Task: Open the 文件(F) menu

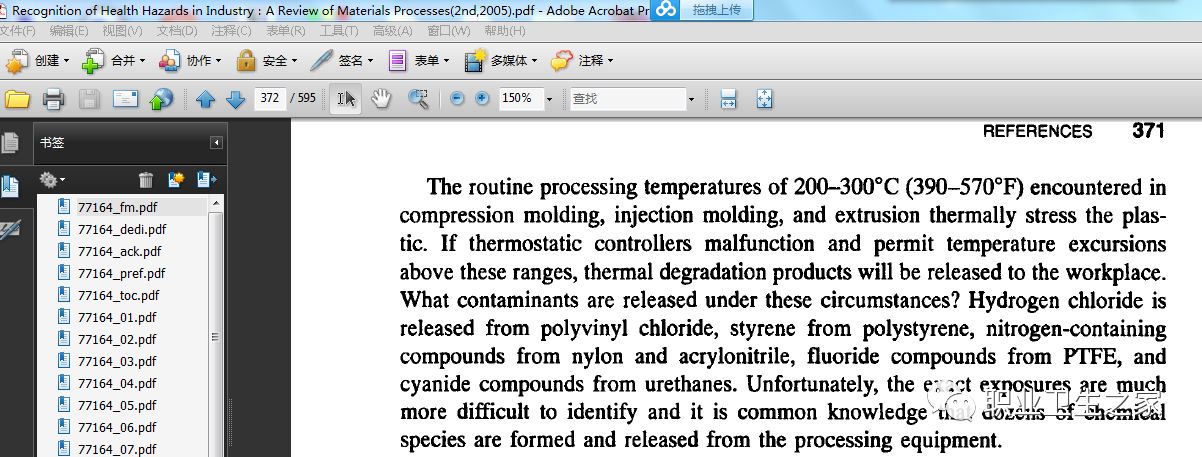Action: tap(19, 31)
